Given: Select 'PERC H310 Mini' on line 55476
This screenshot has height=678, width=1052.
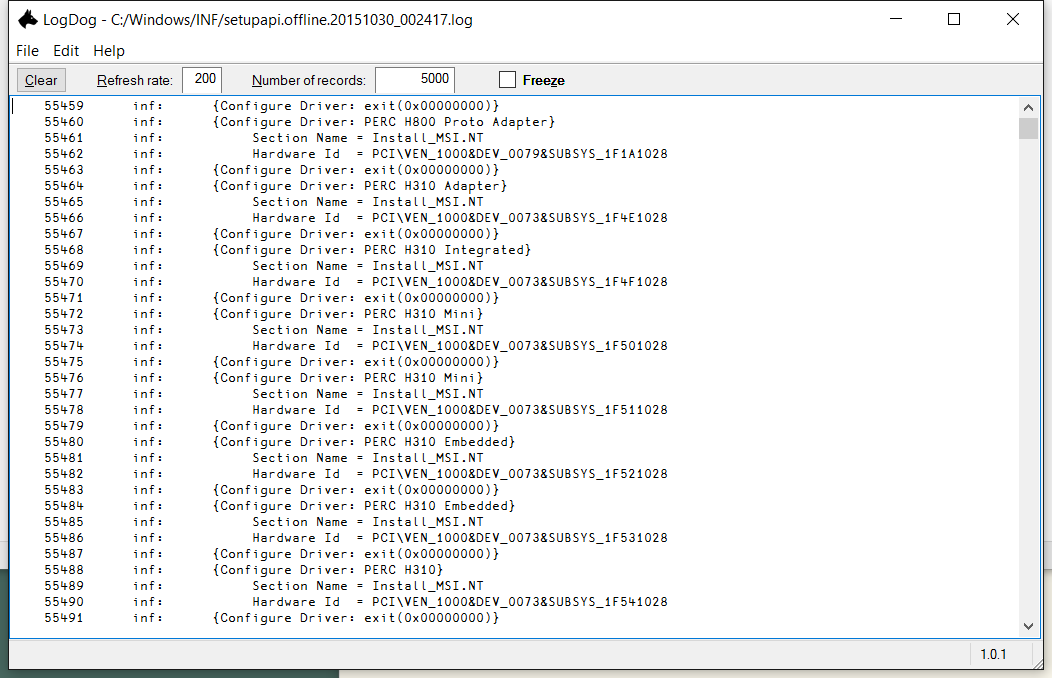Looking at the screenshot, I should pyautogui.click(x=423, y=378).
